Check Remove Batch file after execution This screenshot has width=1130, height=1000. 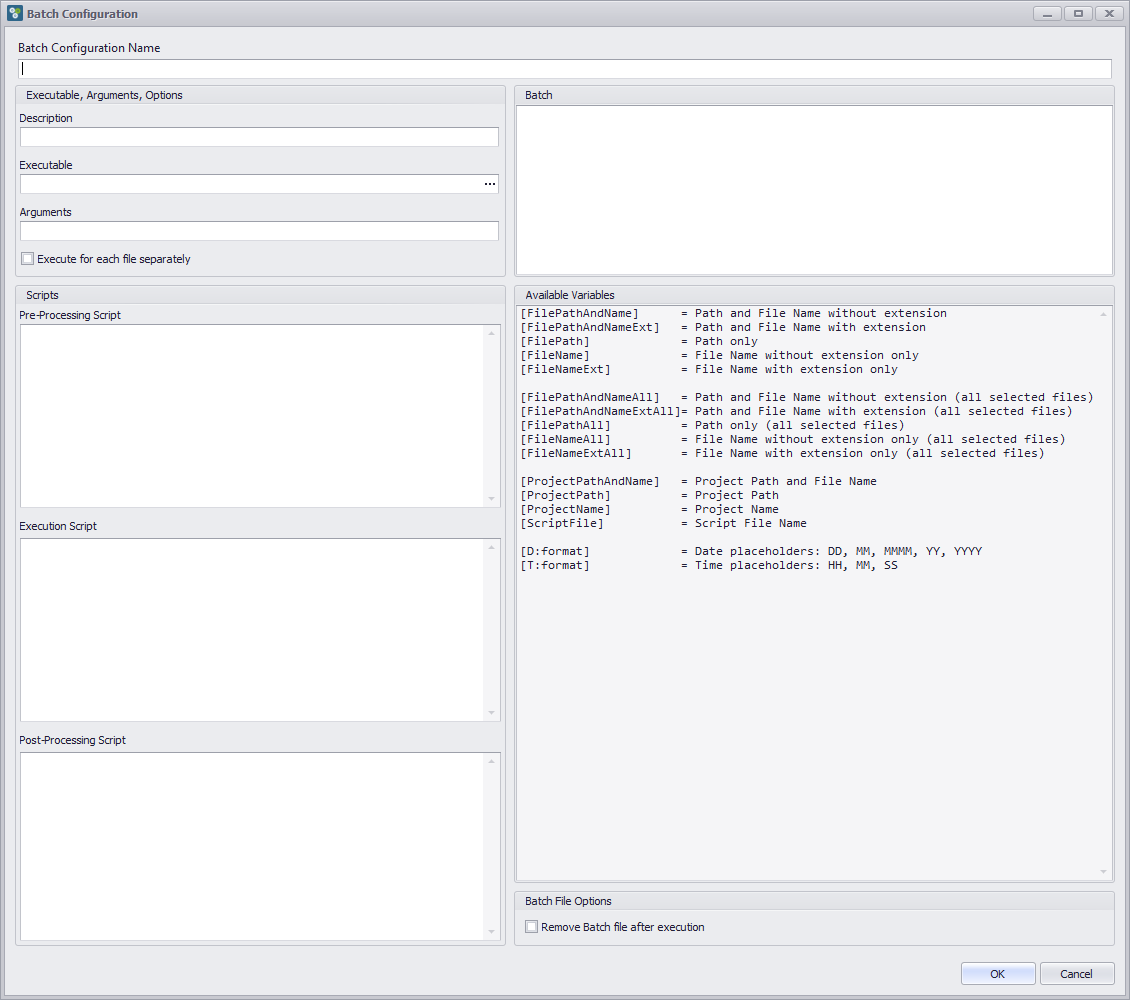coord(532,927)
